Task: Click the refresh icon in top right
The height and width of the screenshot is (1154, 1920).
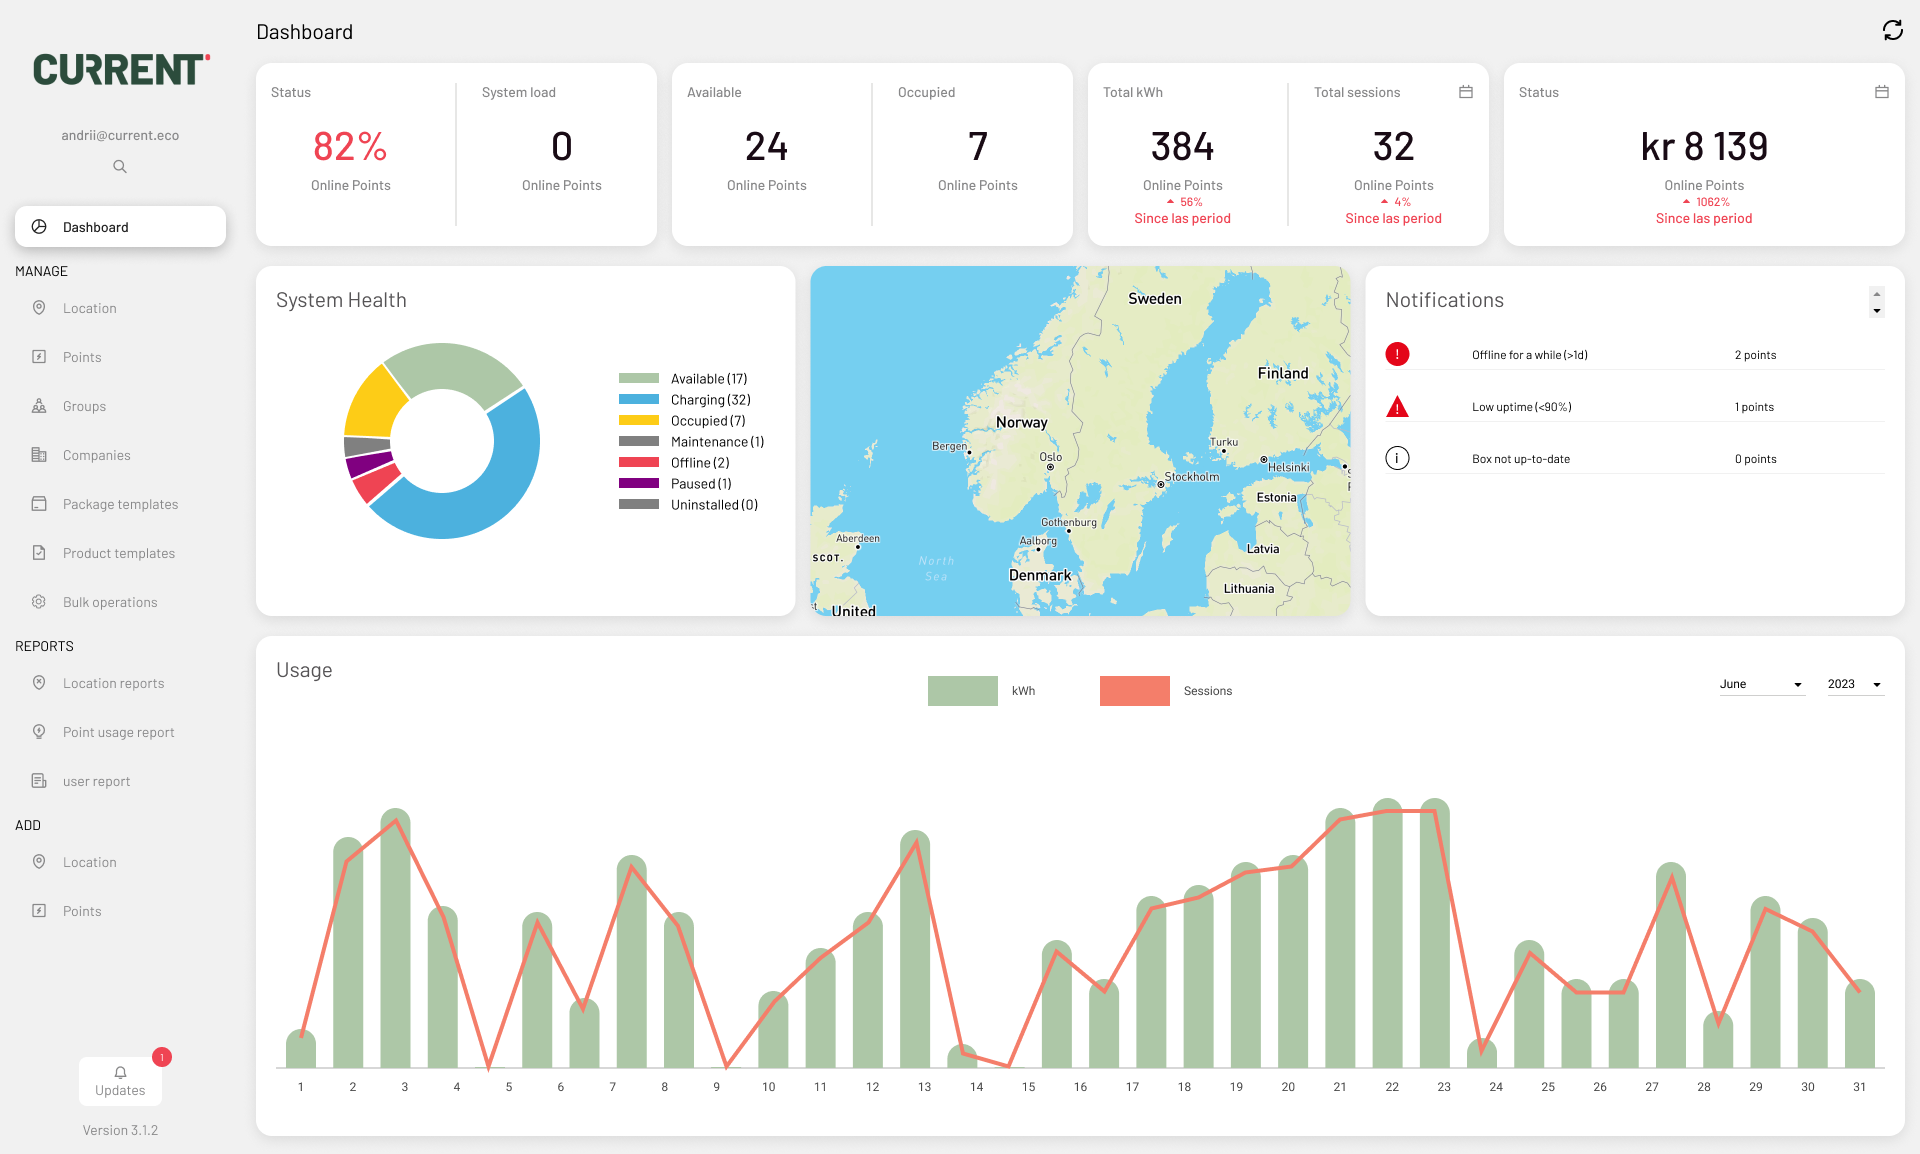Action: tap(1892, 30)
